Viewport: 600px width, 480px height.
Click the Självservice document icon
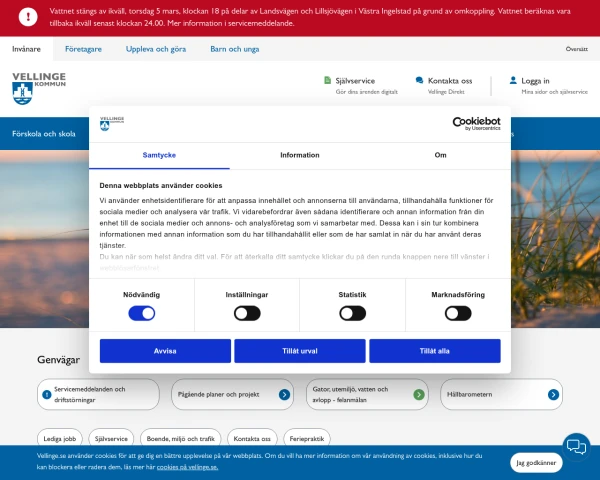[327, 81]
